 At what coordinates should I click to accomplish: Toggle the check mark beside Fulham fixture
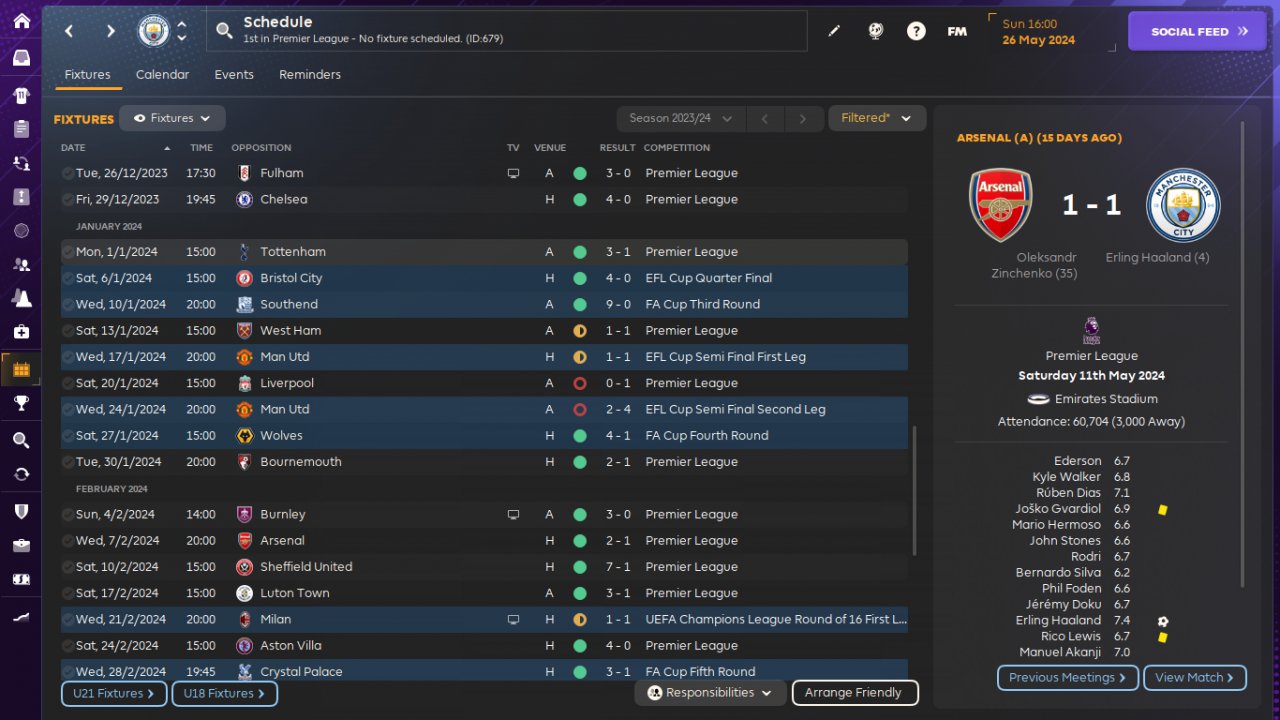67,173
